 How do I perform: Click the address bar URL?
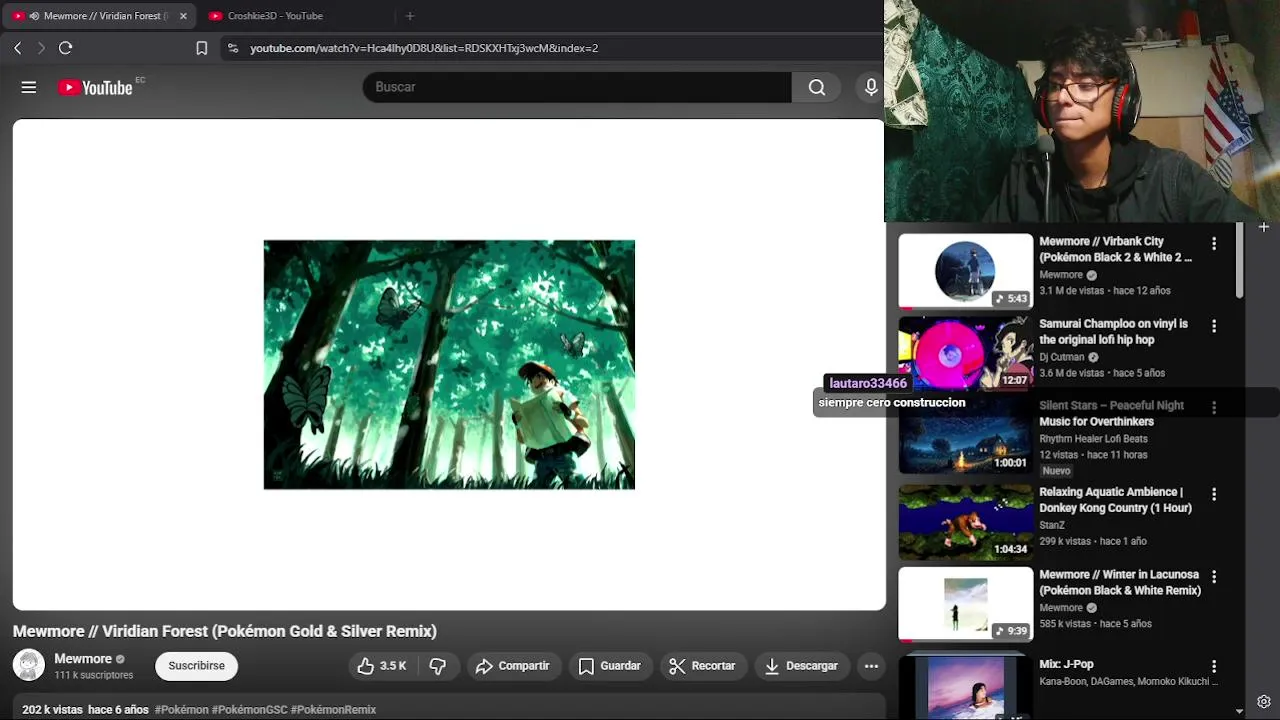click(424, 47)
